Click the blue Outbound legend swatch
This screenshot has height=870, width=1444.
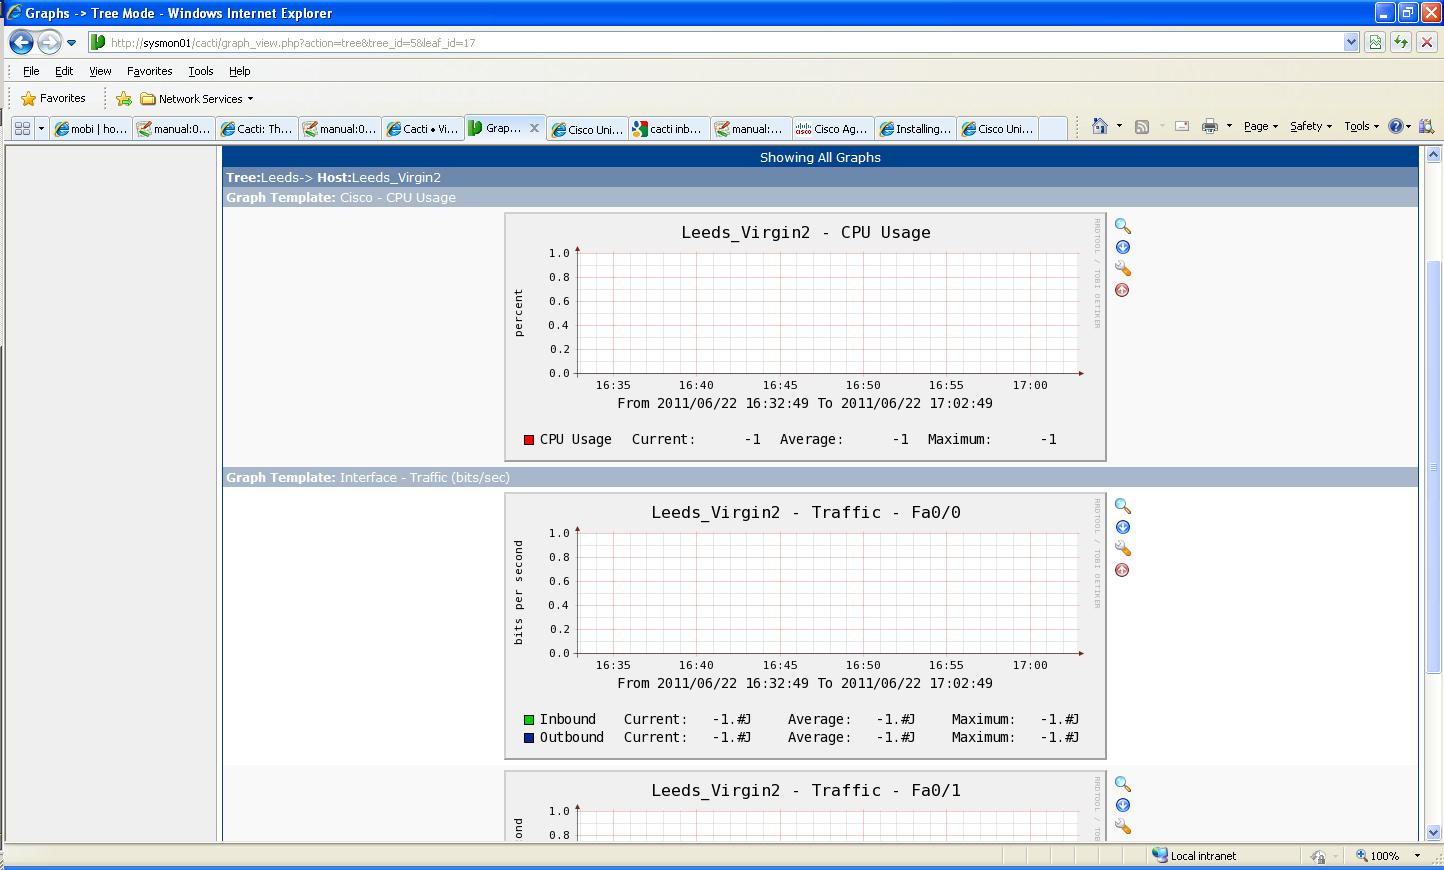click(529, 738)
